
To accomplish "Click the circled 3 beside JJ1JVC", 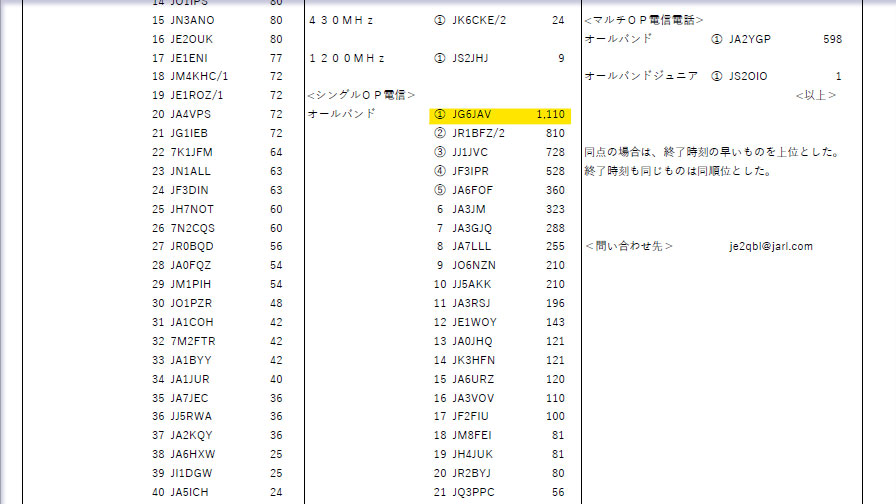I will tap(440, 152).
